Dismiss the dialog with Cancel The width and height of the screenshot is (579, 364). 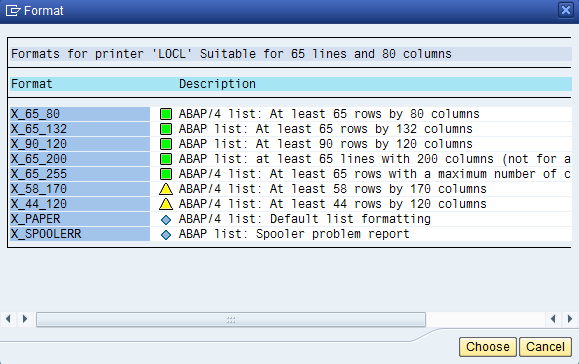[545, 347]
